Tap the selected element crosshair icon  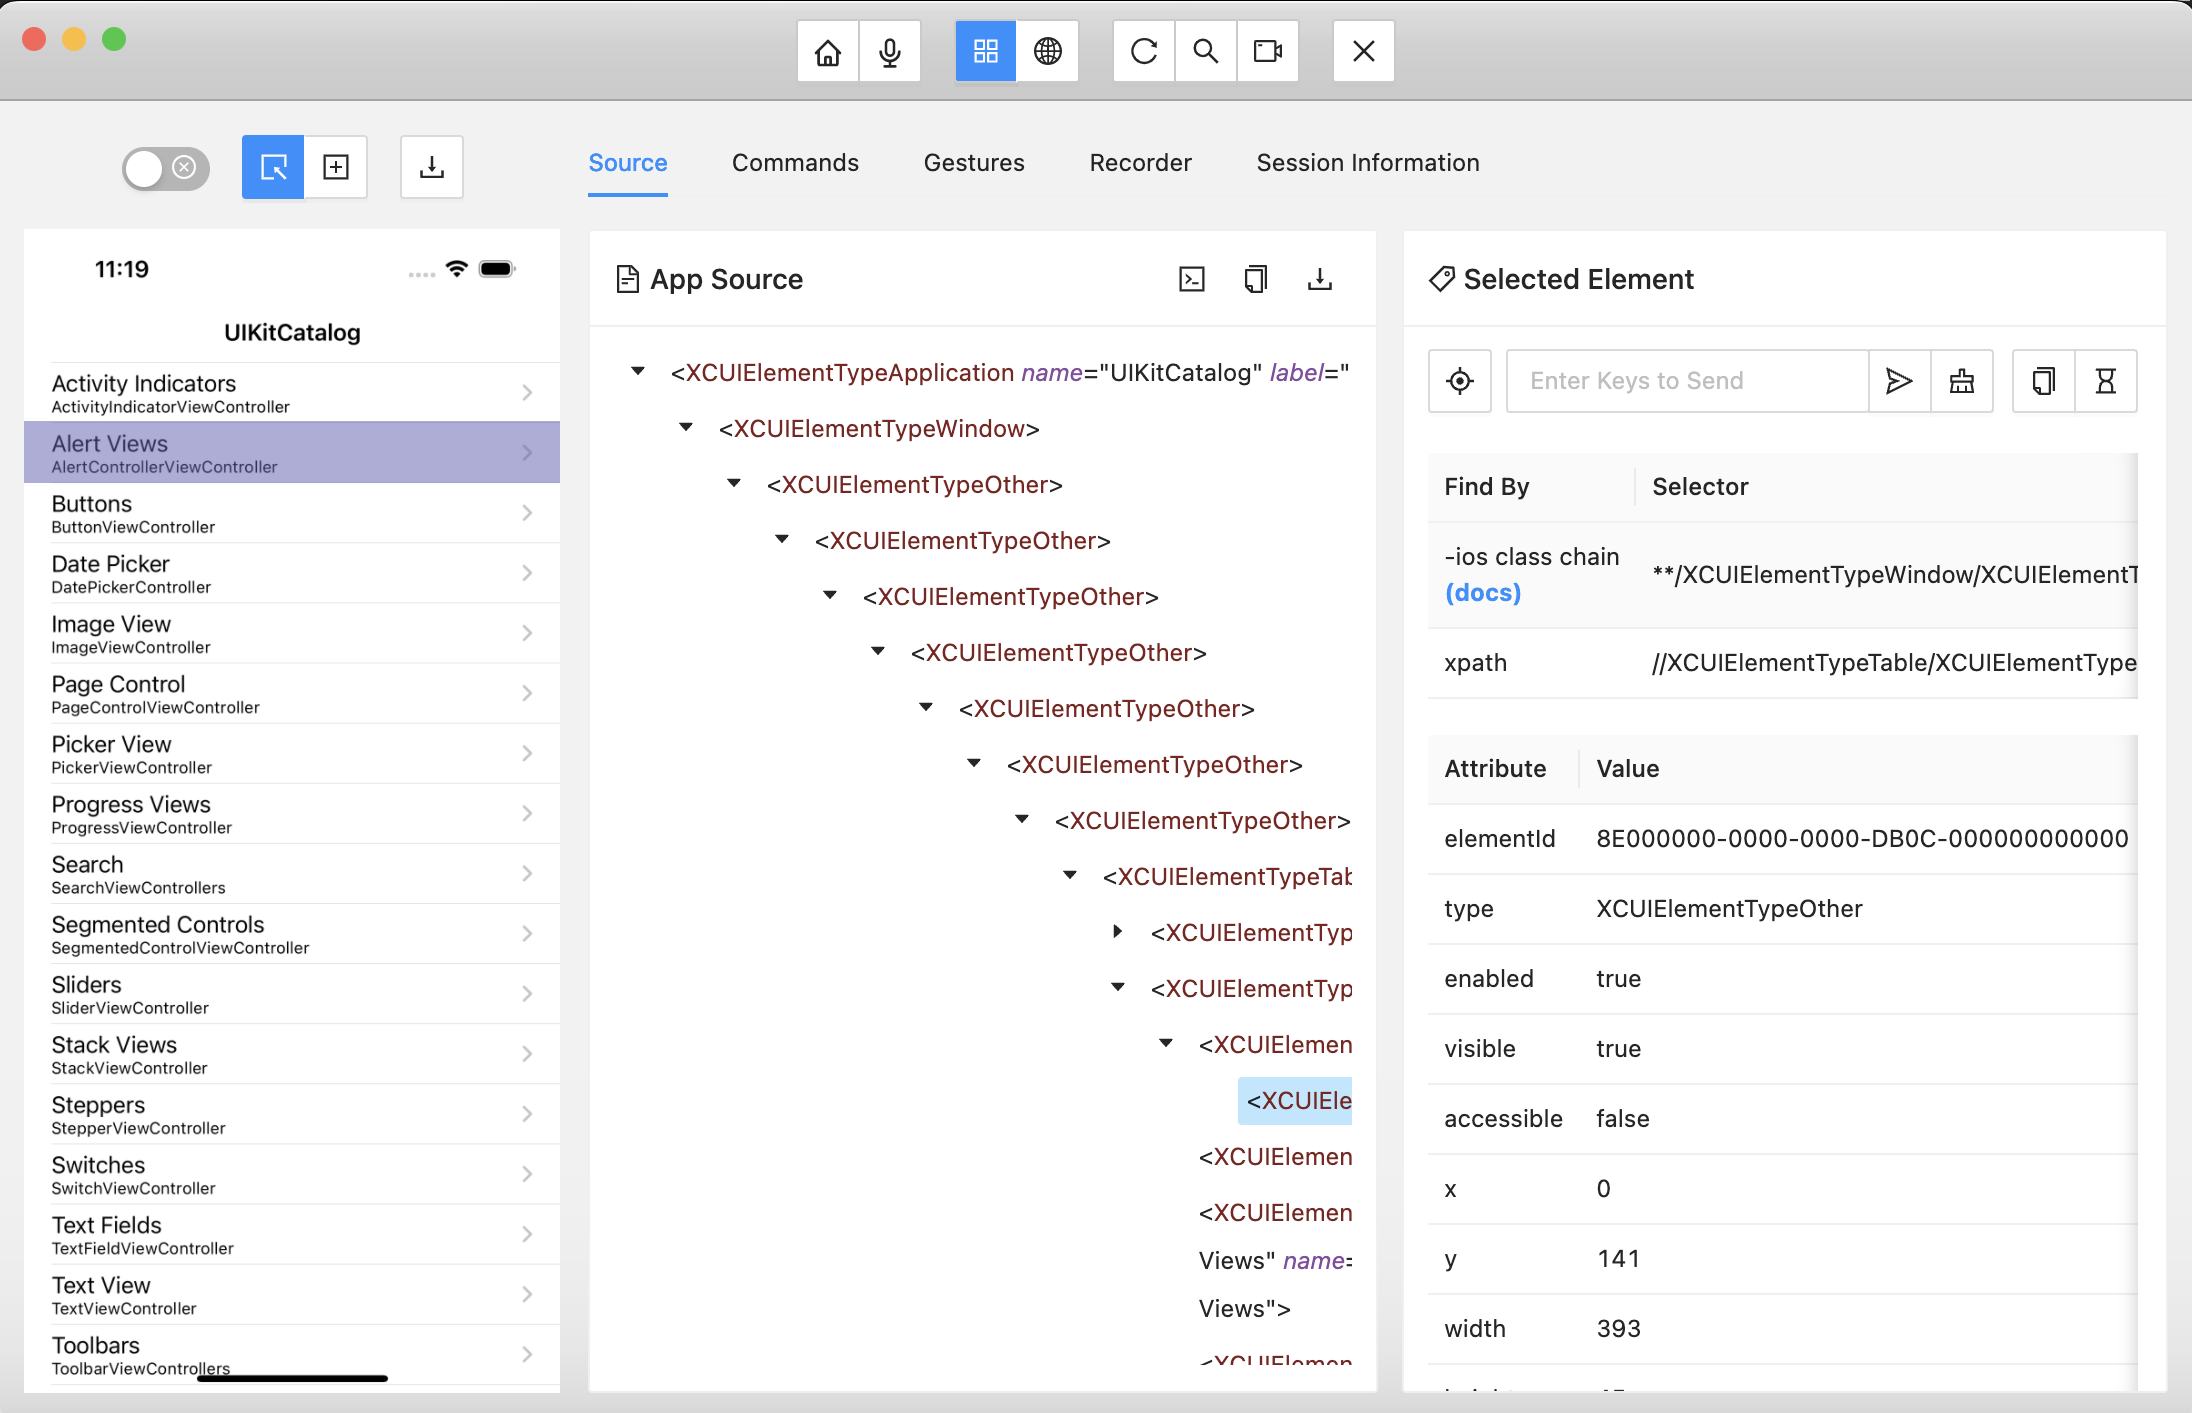1459,381
